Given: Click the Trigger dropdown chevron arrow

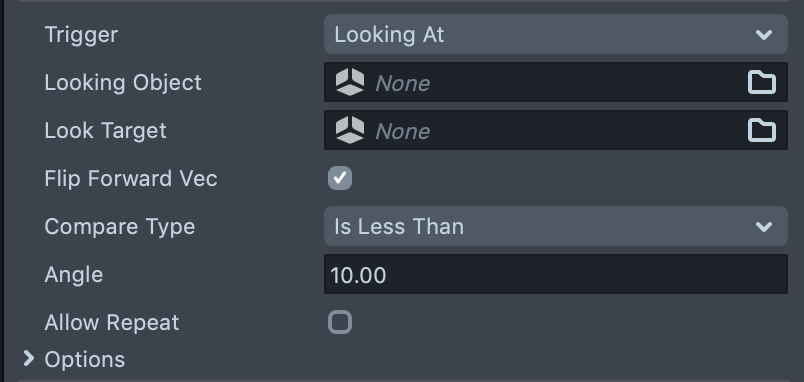Looking at the screenshot, I should 764,34.
